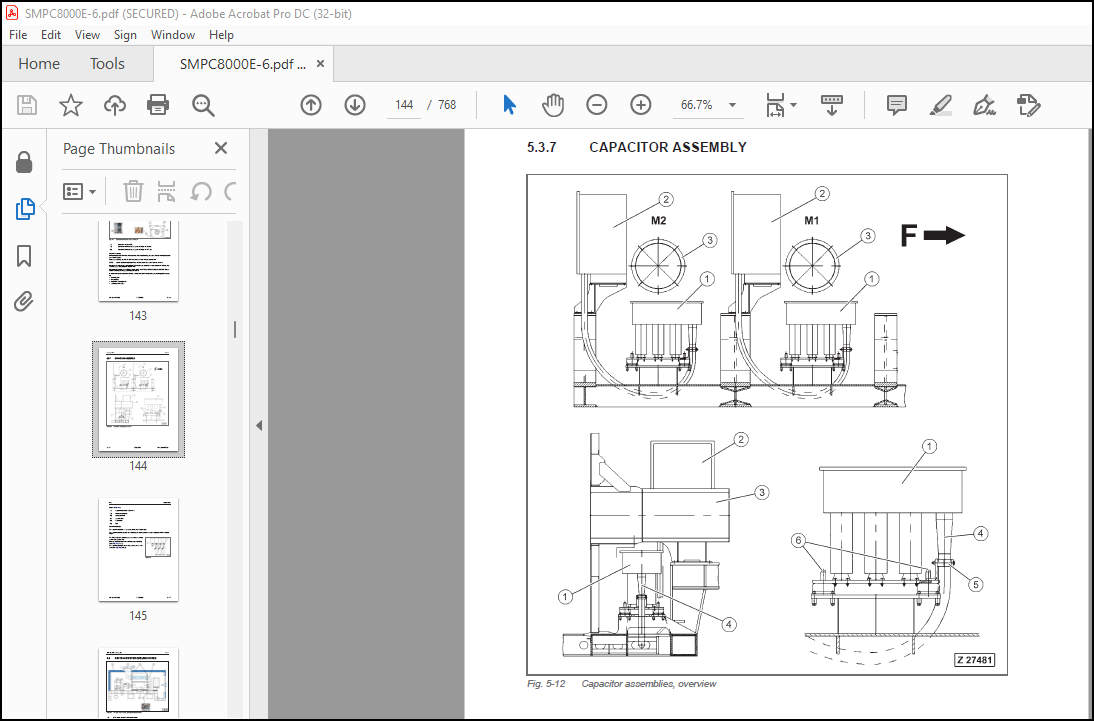Toggle the Page Thumbnails sidebar icon
The height and width of the screenshot is (721, 1094).
tap(24, 209)
